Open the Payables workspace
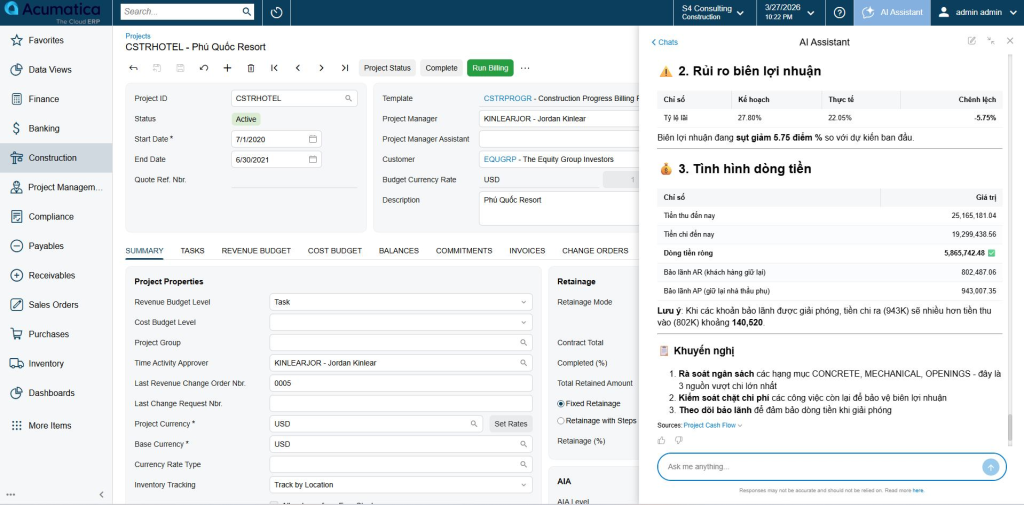This screenshot has width=1024, height=505. [56, 246]
